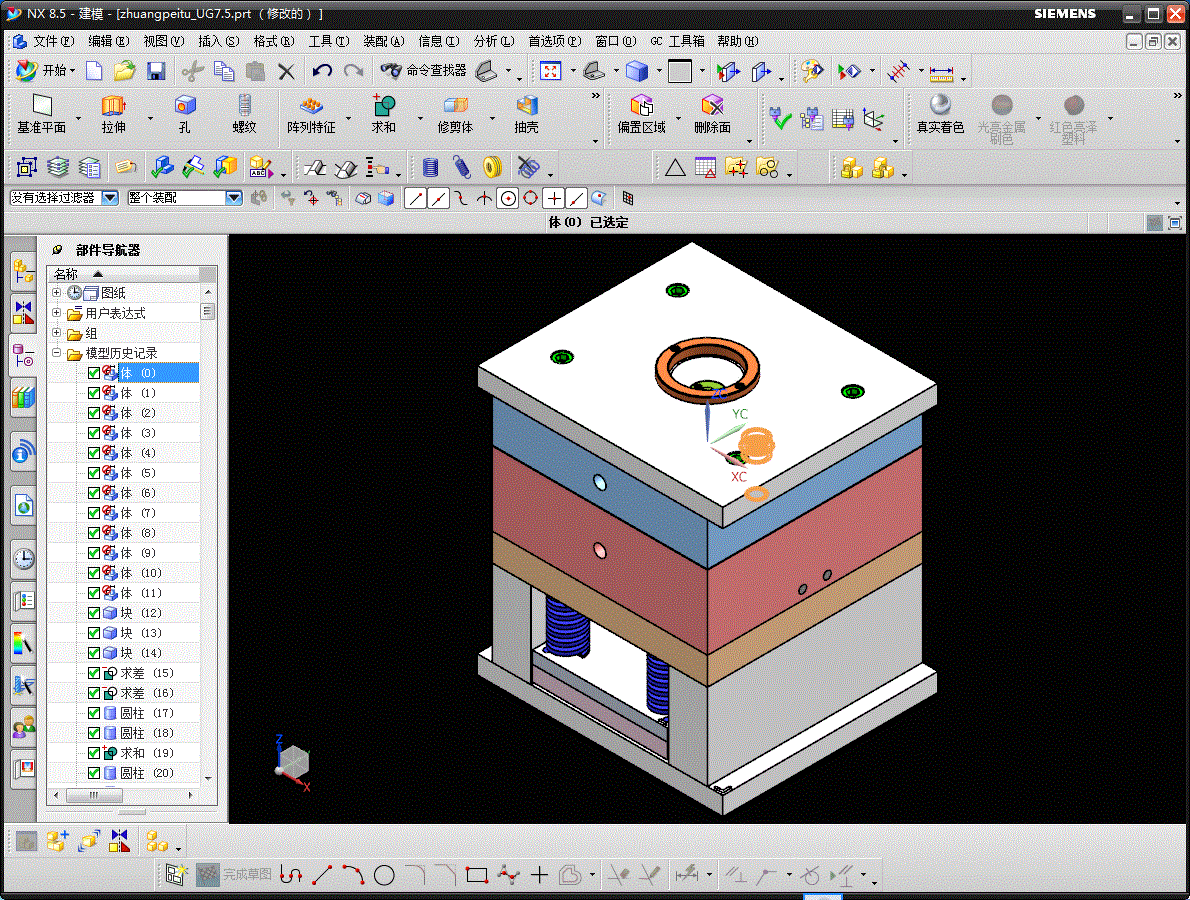Click the 真实着色 true shading icon
1190x900 pixels.
940,113
